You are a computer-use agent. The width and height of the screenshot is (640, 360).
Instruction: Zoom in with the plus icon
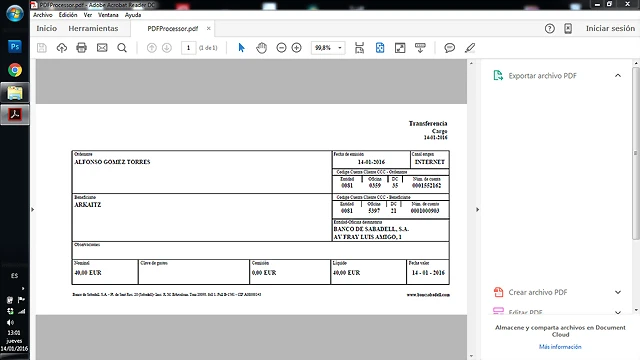[x=297, y=48]
